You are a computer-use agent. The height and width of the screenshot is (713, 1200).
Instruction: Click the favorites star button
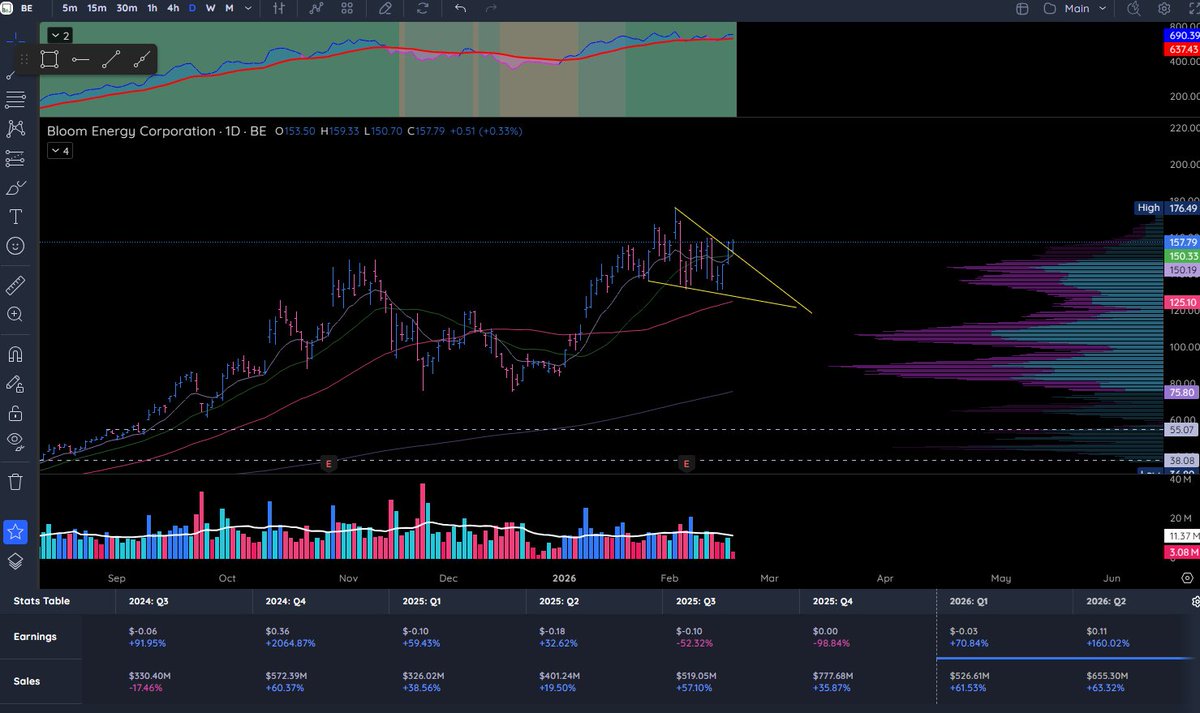point(15,532)
